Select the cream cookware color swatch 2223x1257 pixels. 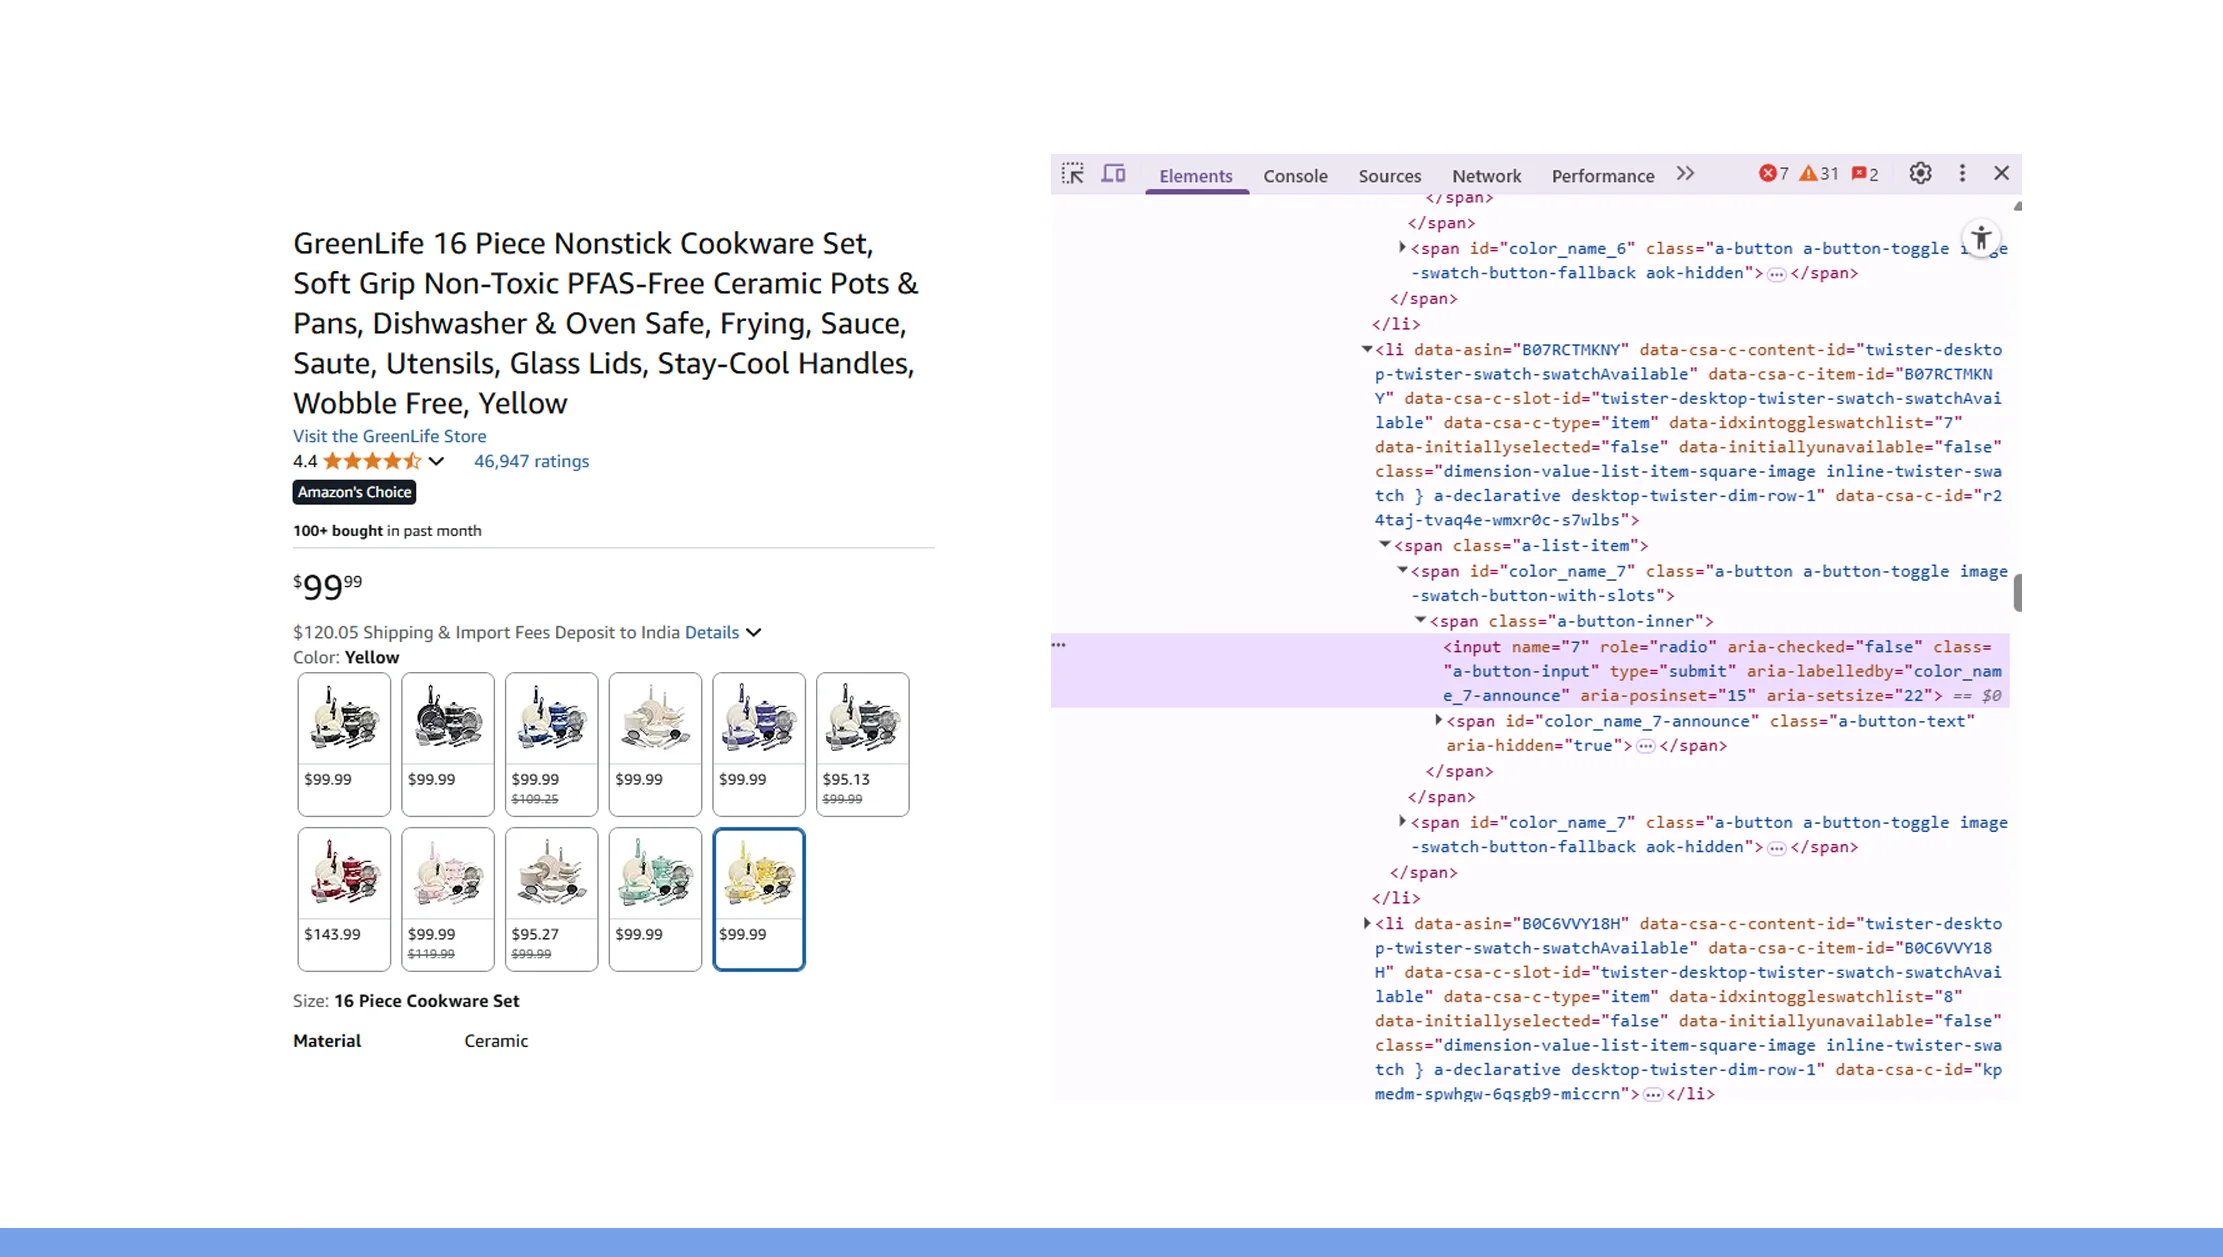(x=655, y=744)
